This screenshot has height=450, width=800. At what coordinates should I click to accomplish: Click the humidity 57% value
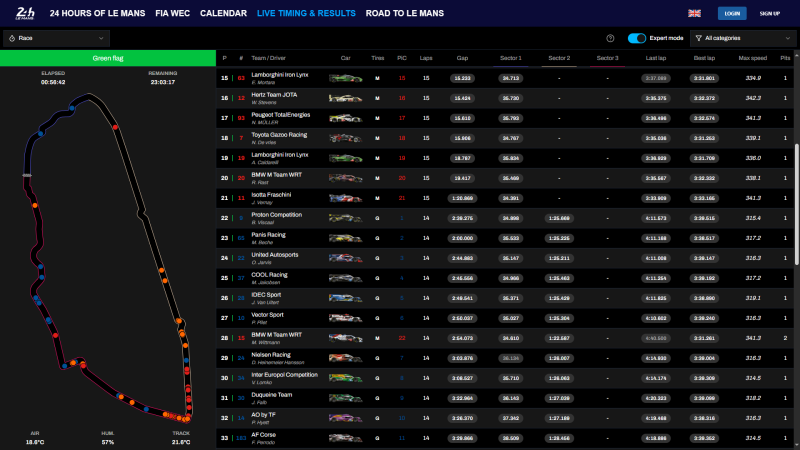point(108,442)
